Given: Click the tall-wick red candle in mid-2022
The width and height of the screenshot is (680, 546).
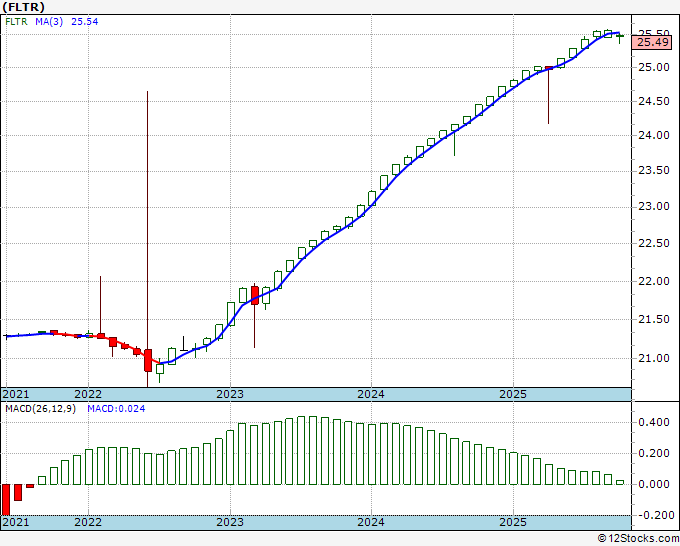Looking at the screenshot, I should [147, 360].
